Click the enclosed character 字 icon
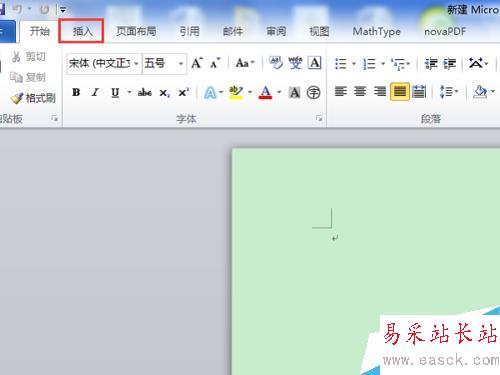 click(313, 92)
